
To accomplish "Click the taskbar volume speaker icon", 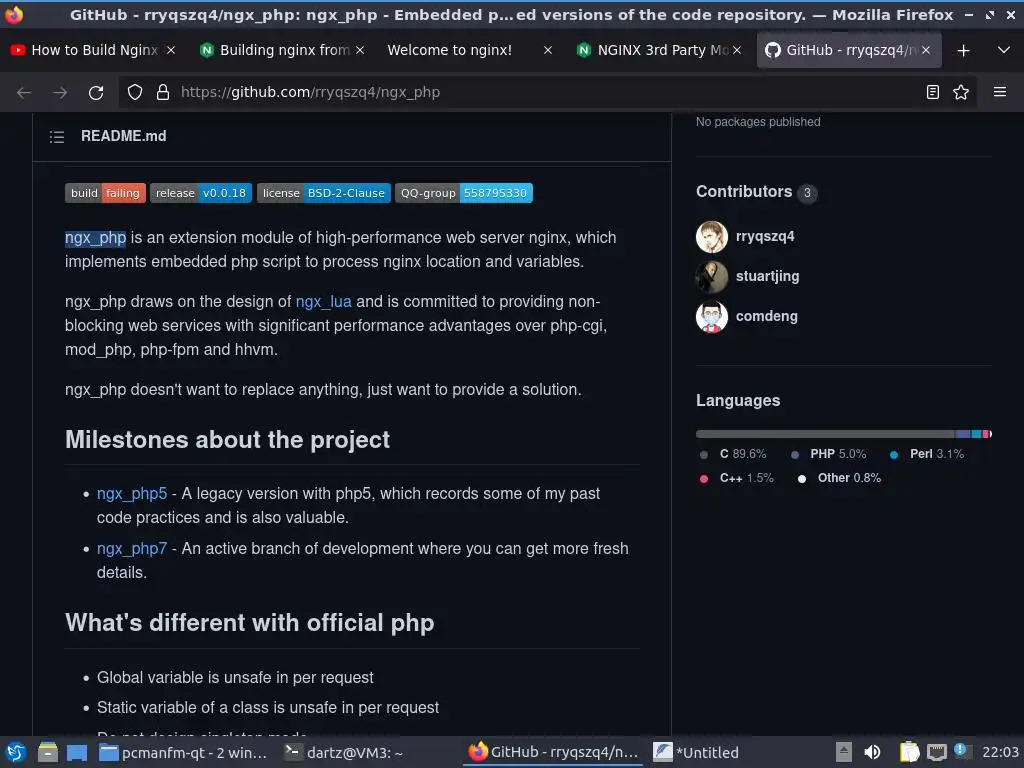I will click(872, 752).
